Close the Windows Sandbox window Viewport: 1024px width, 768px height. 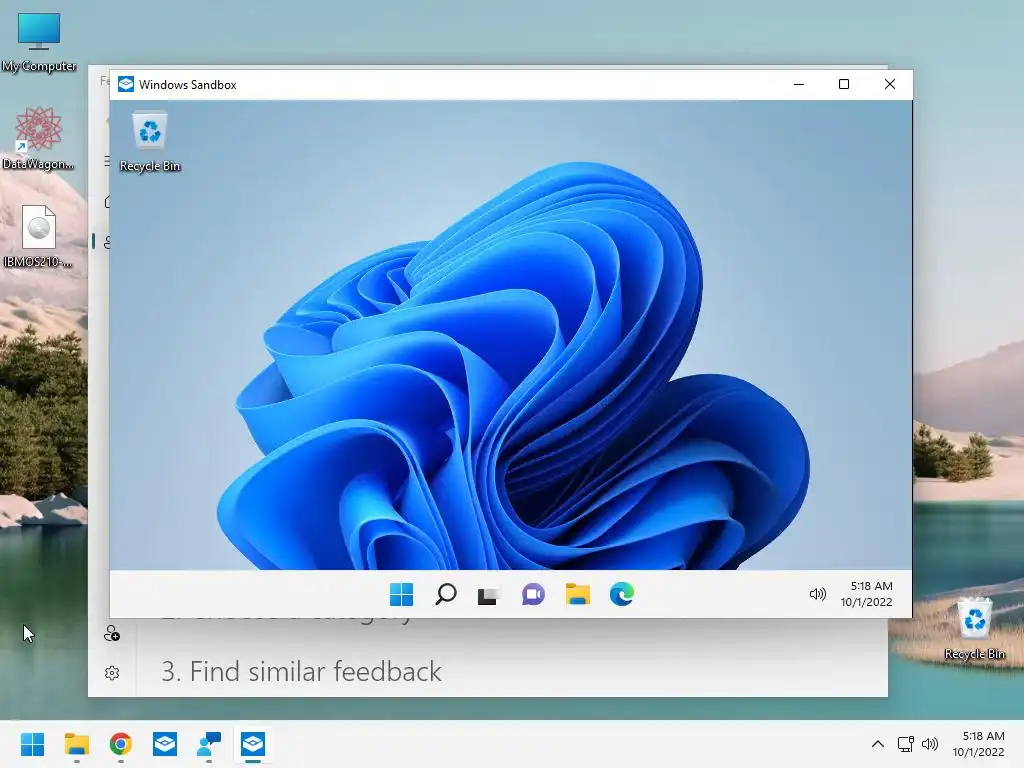pyautogui.click(x=889, y=84)
